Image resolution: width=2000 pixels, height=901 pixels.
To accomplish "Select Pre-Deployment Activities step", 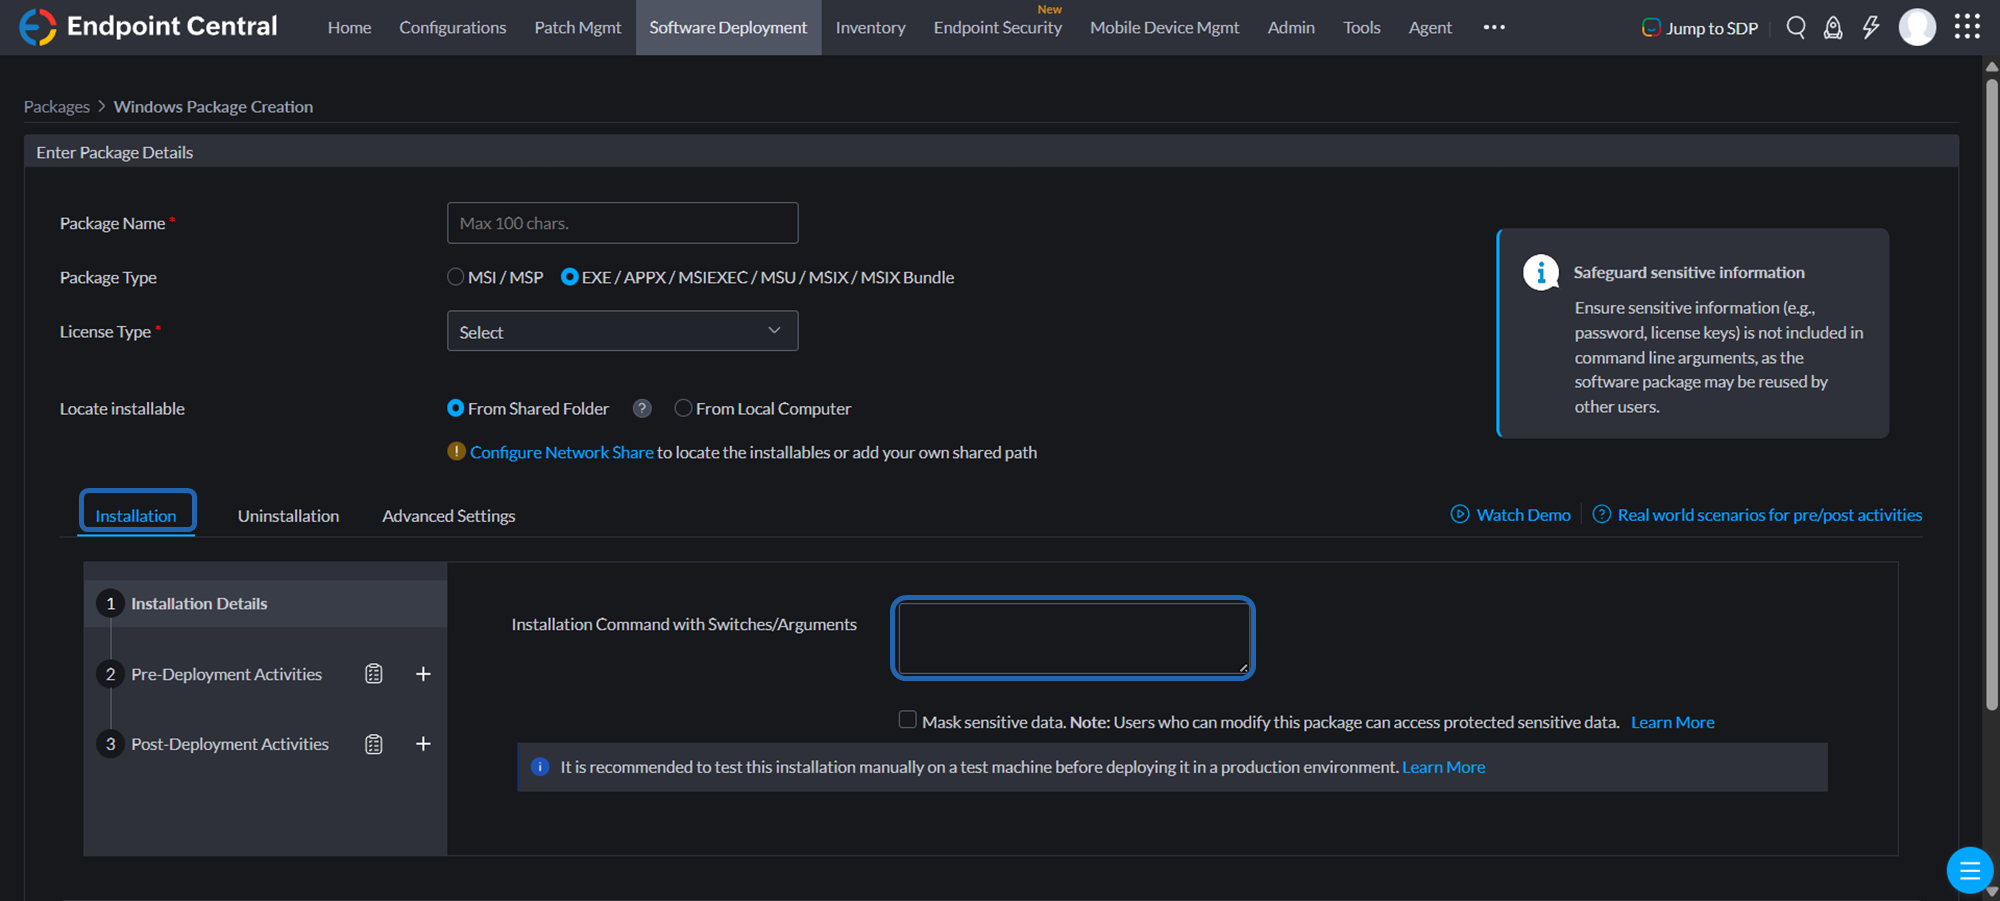I will [x=227, y=674].
